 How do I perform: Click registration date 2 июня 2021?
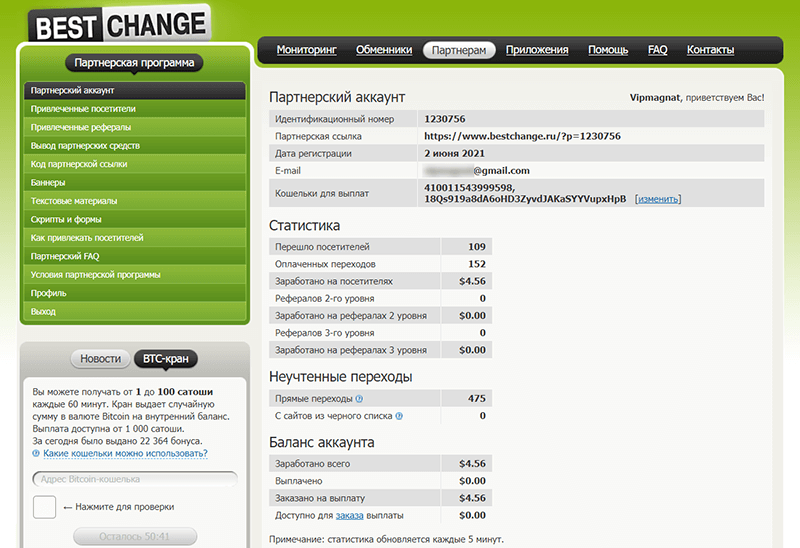click(455, 154)
